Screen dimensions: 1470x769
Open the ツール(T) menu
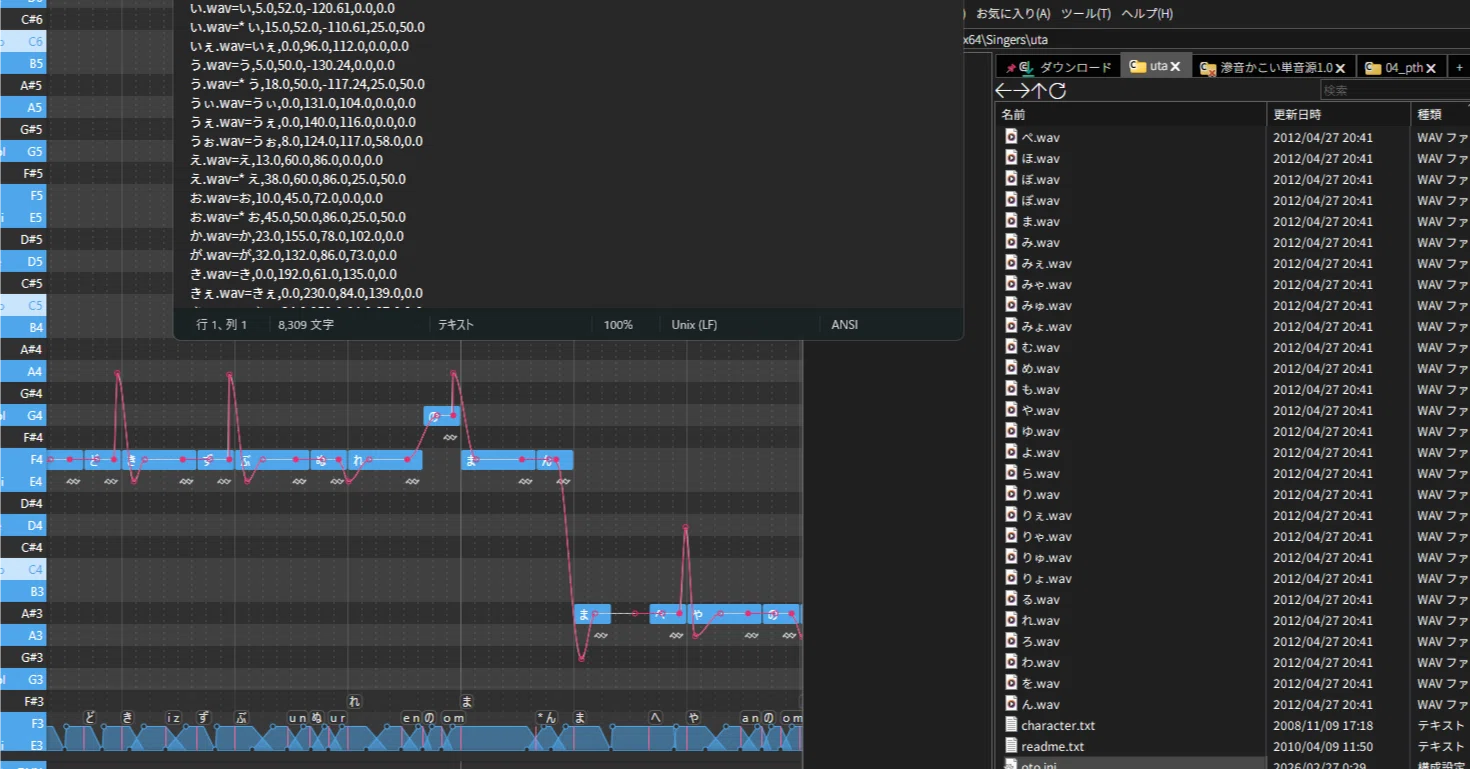[1085, 14]
